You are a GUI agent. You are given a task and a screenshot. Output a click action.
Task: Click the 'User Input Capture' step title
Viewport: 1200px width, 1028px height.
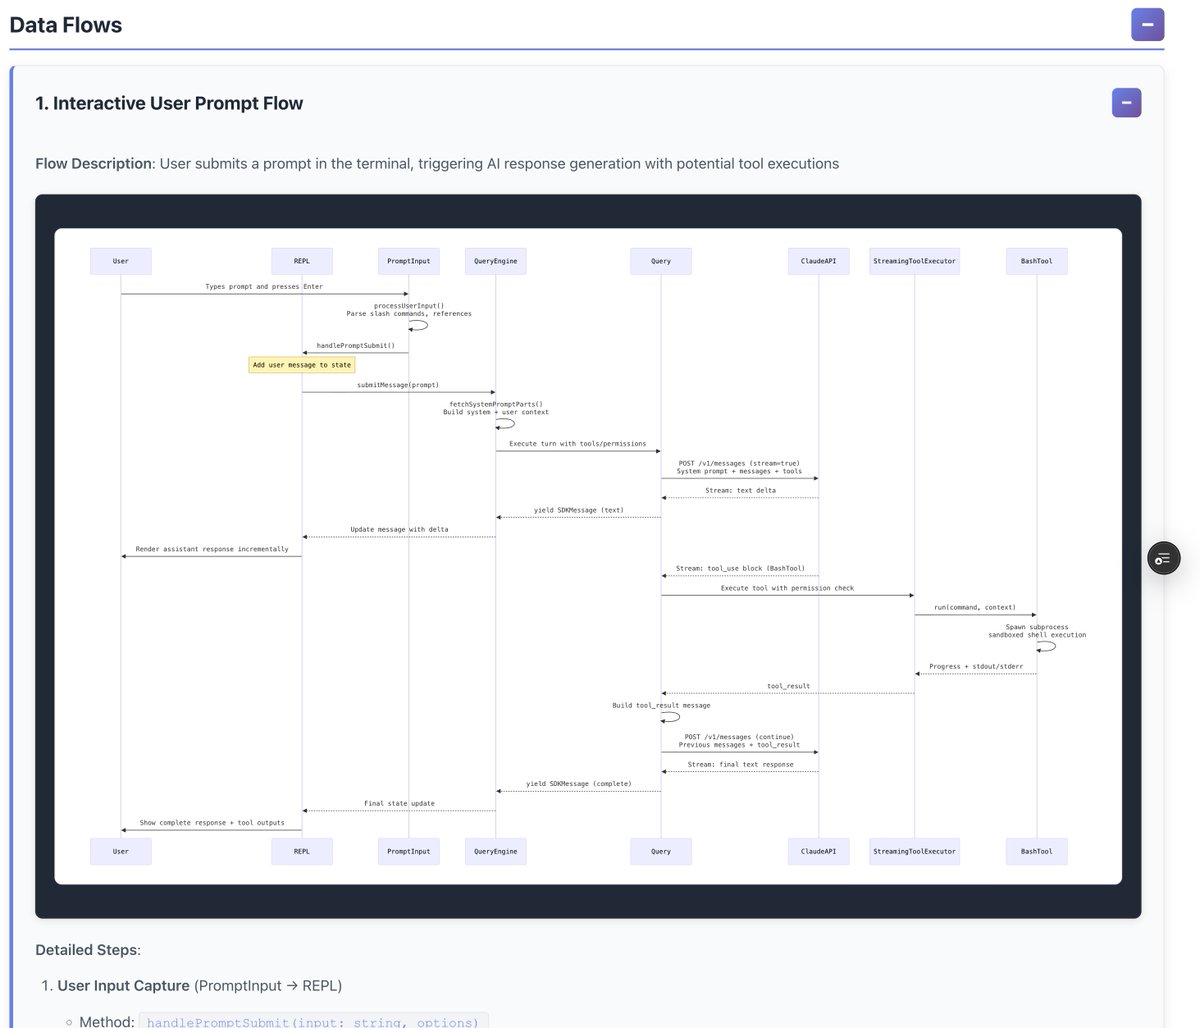point(124,985)
